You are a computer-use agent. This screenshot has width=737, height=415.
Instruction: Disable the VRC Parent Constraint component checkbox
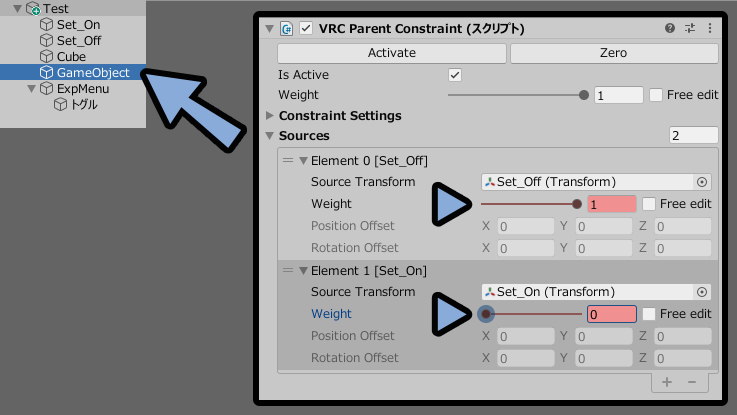(306, 28)
